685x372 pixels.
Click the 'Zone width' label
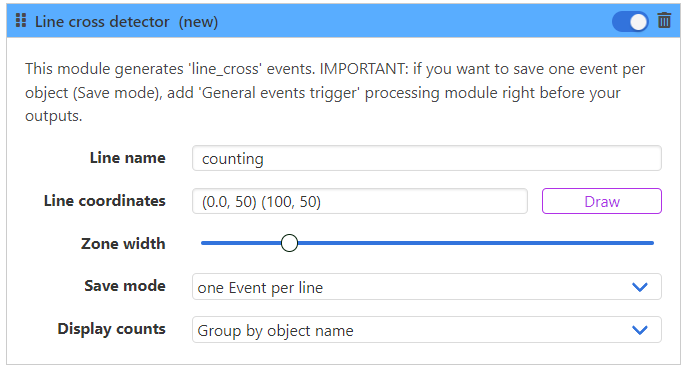(123, 244)
